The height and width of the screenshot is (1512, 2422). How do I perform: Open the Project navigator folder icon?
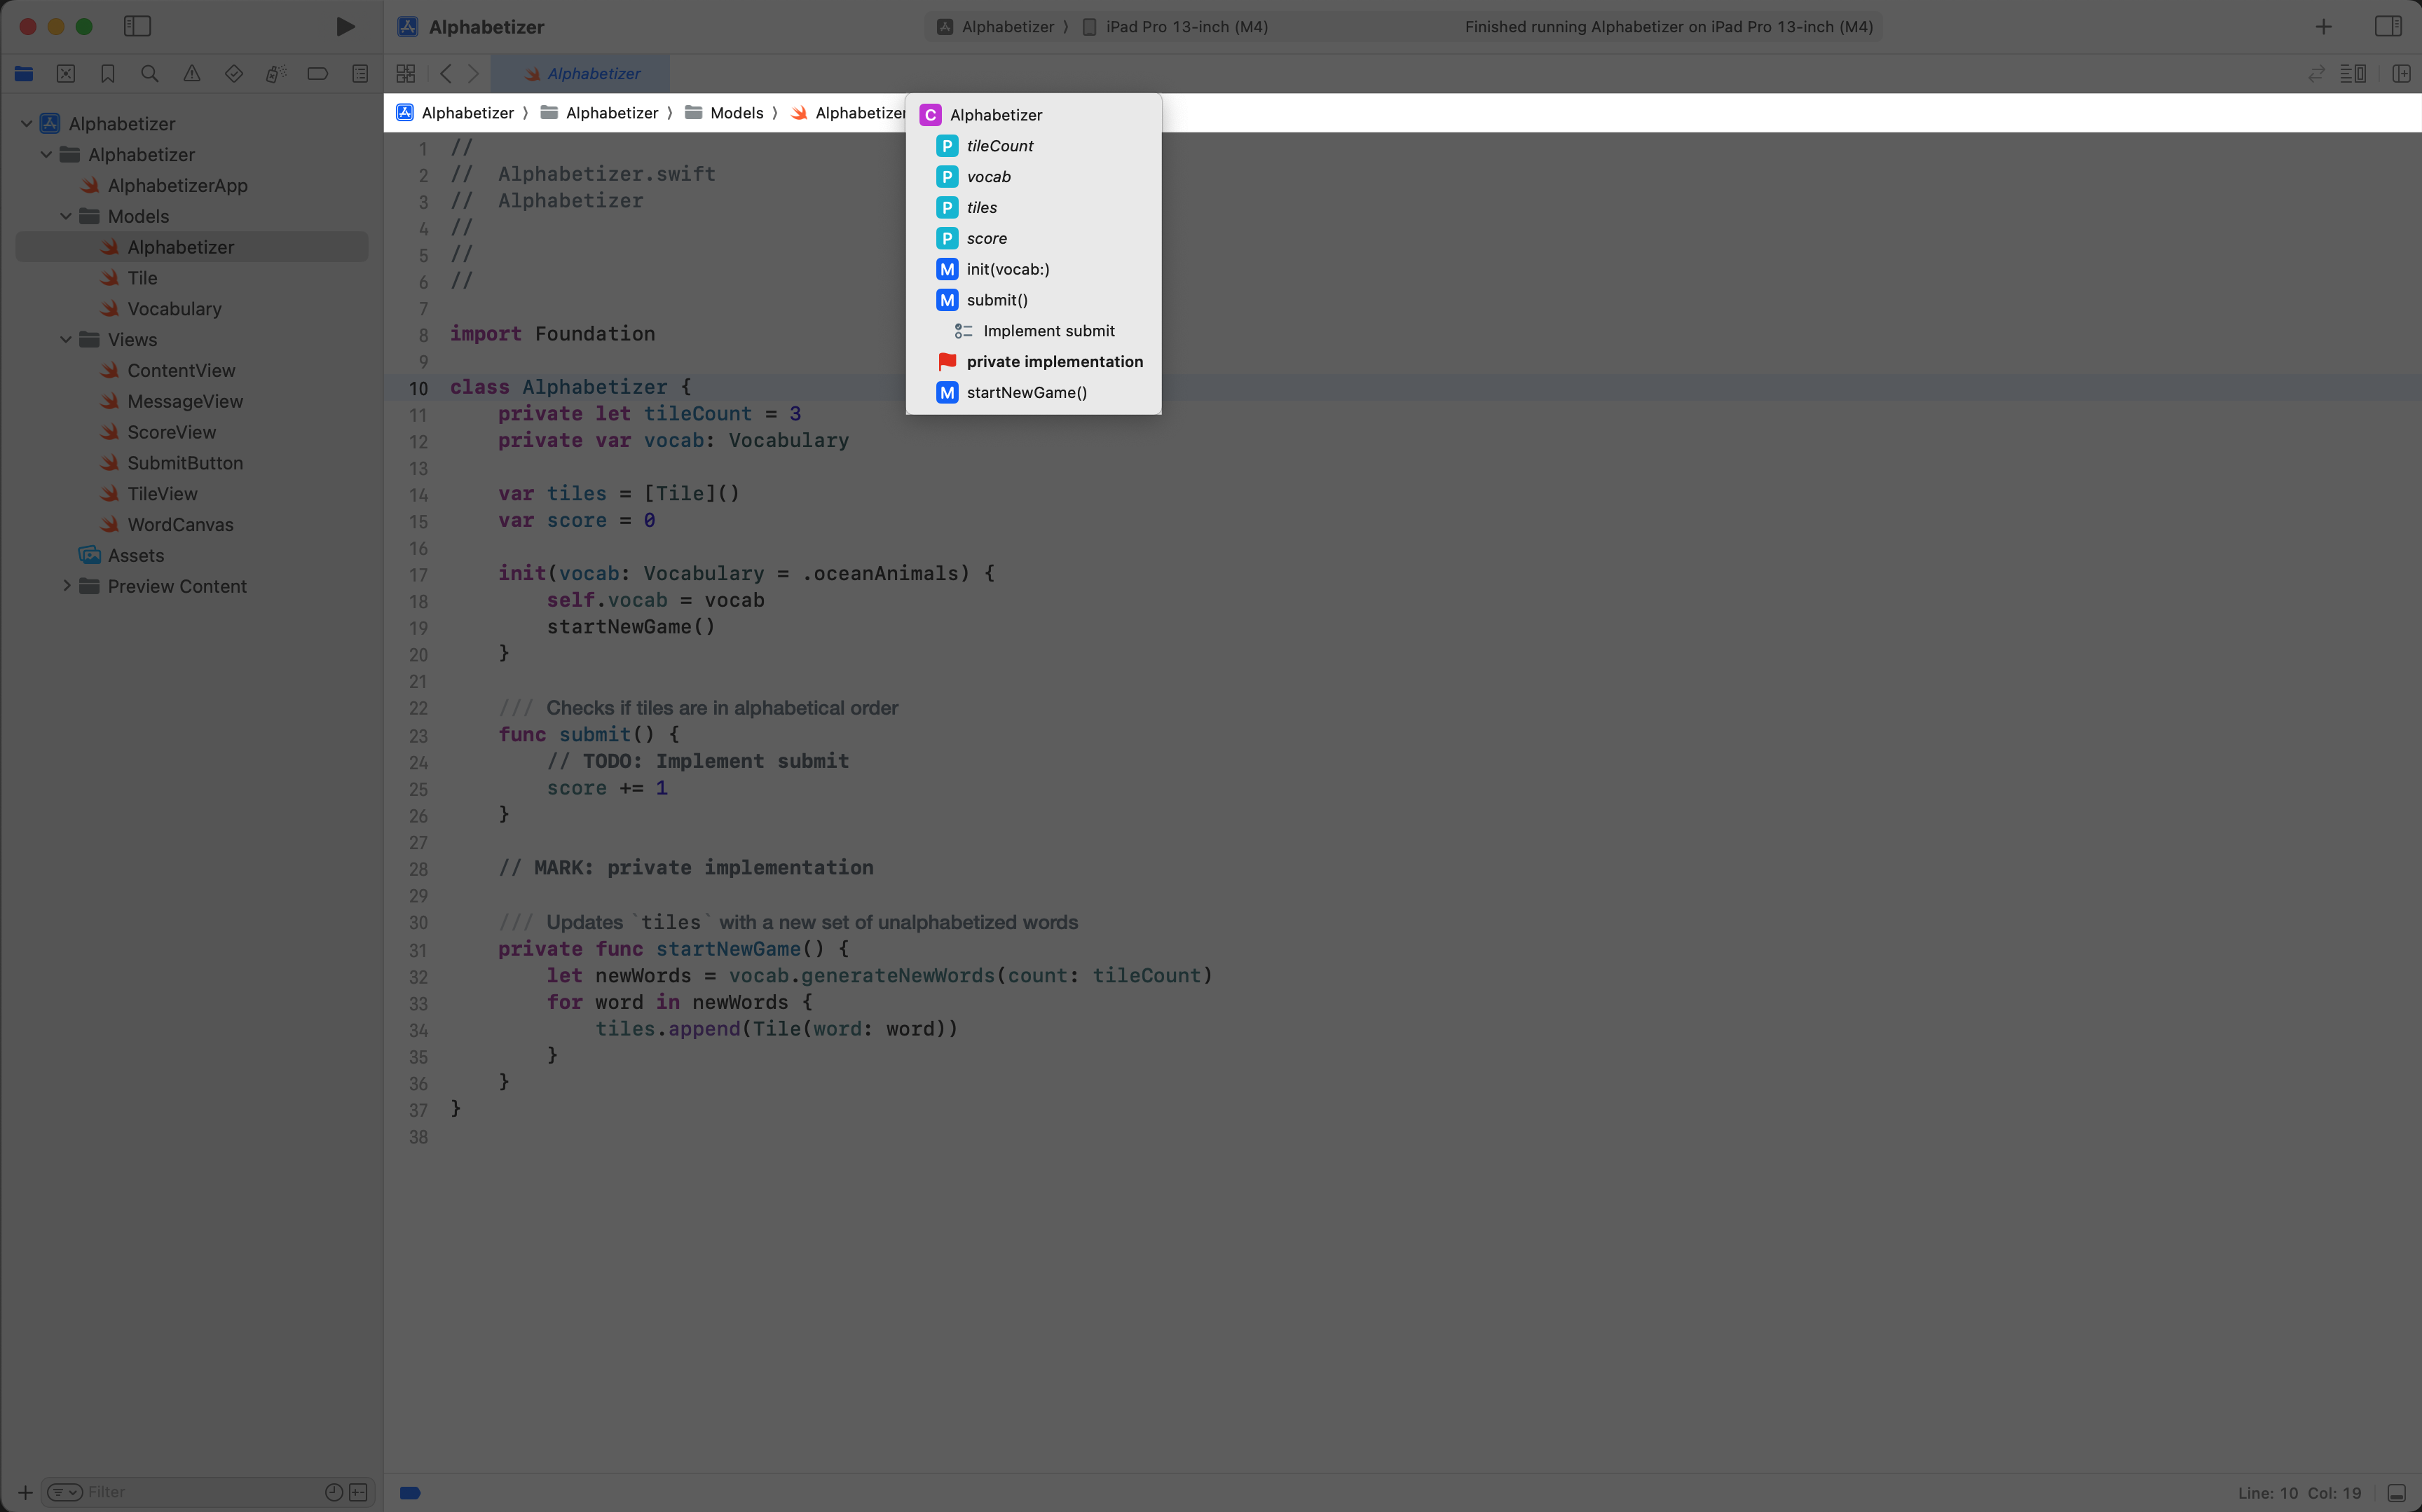coord(24,73)
